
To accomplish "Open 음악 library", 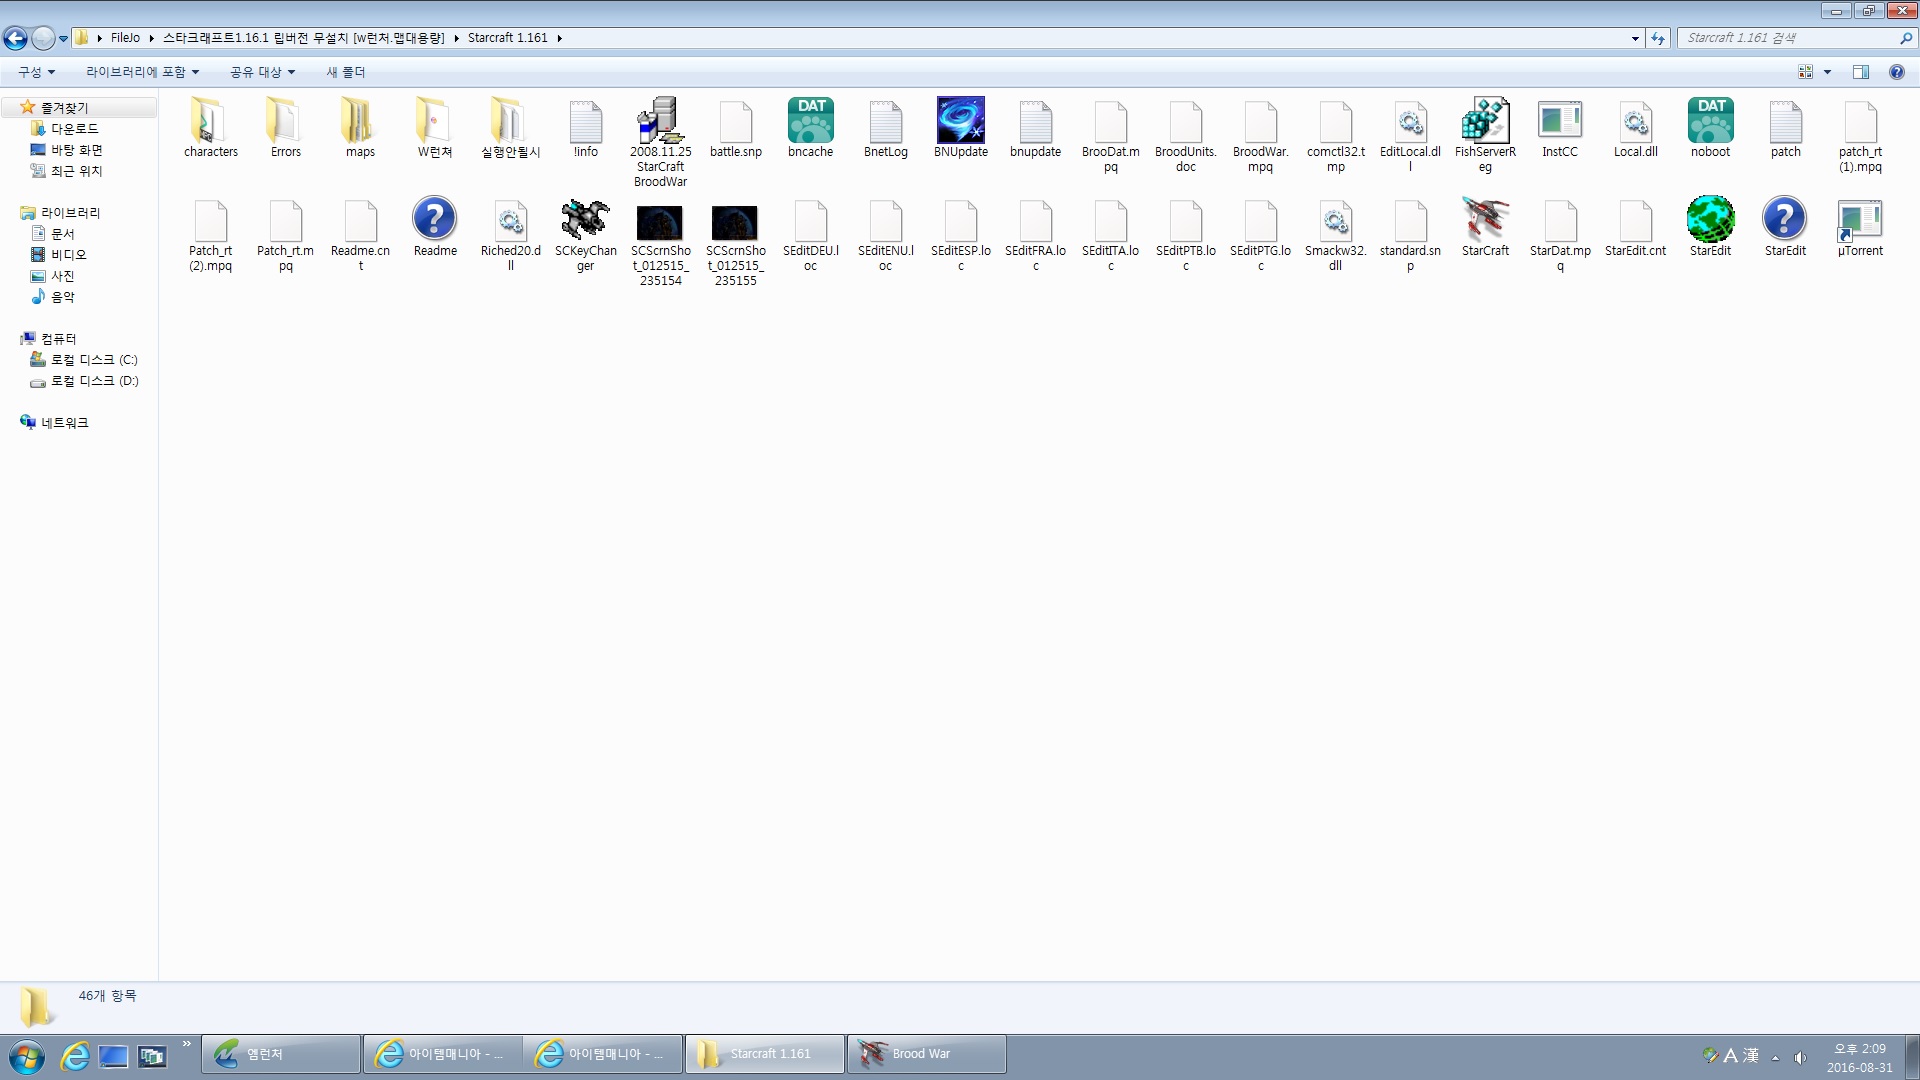I will (x=62, y=297).
